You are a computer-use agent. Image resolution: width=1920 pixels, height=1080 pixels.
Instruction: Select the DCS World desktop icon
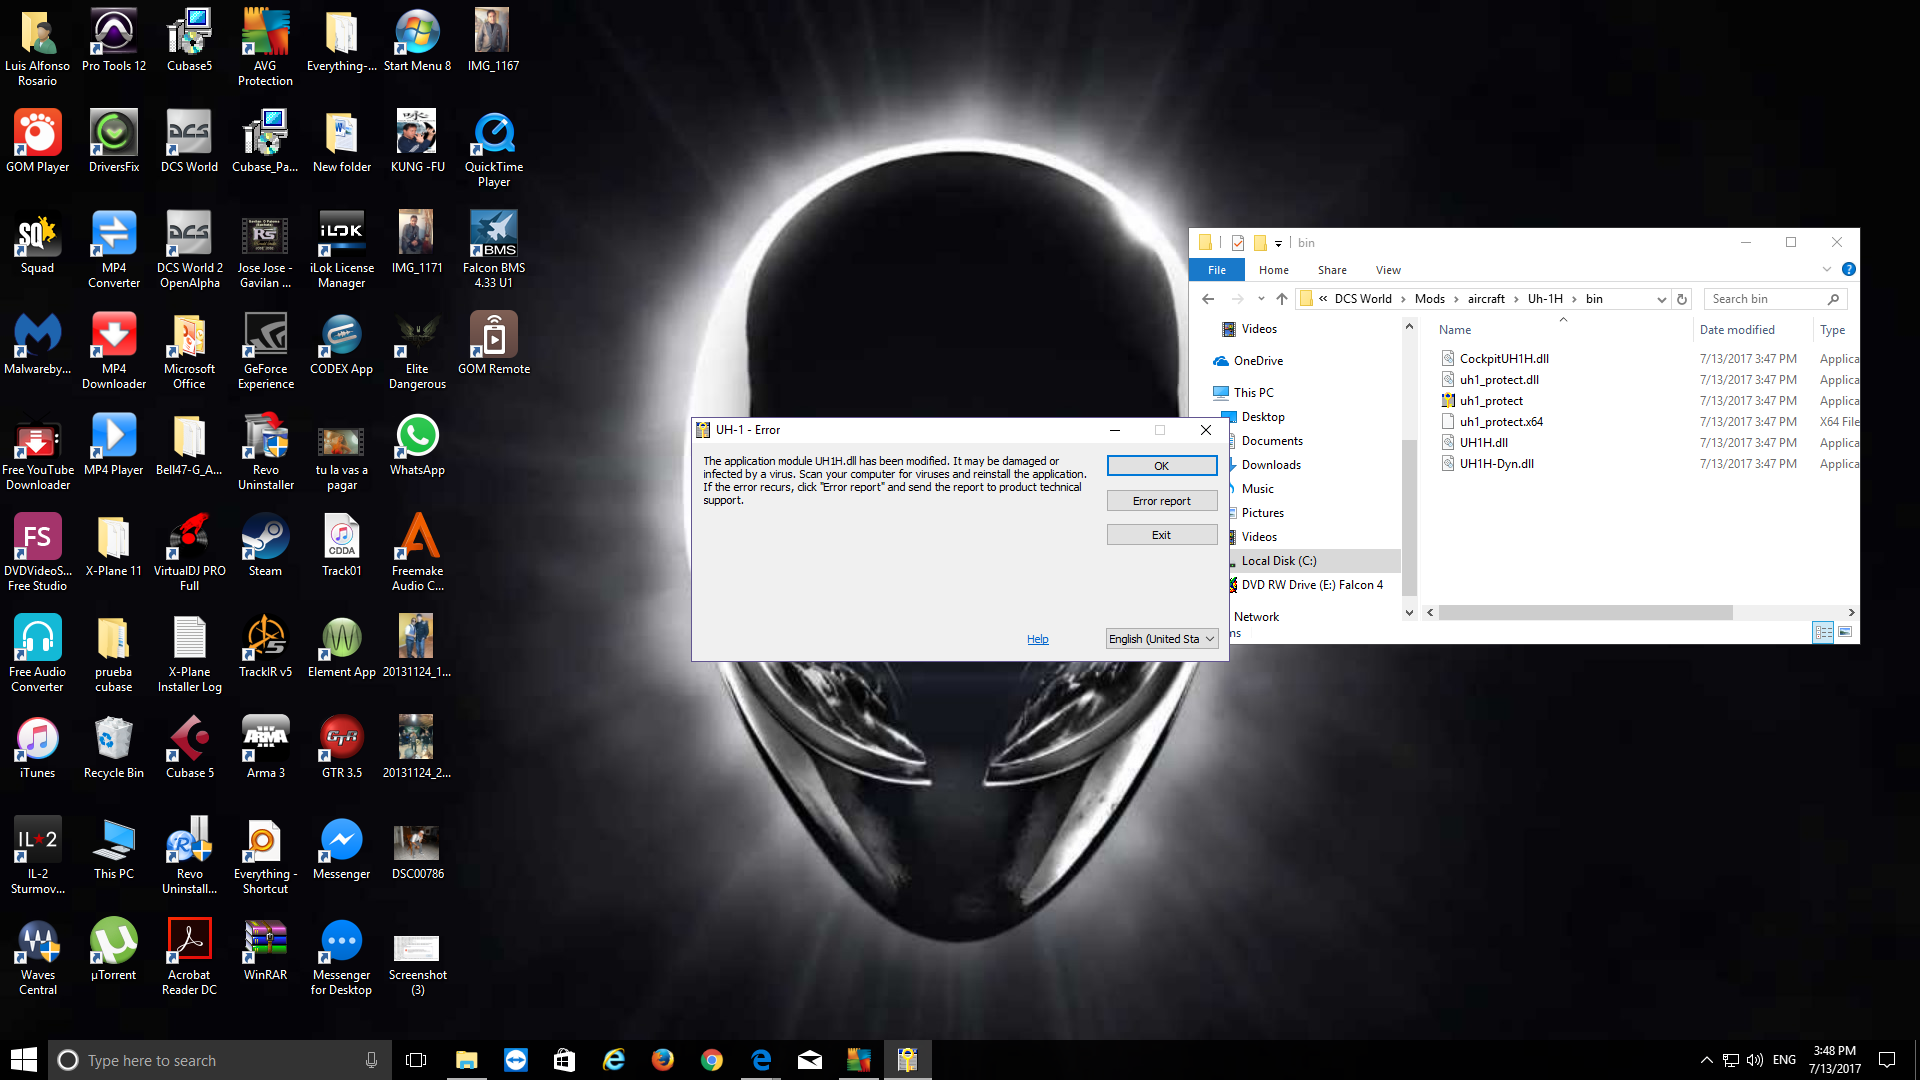click(189, 141)
